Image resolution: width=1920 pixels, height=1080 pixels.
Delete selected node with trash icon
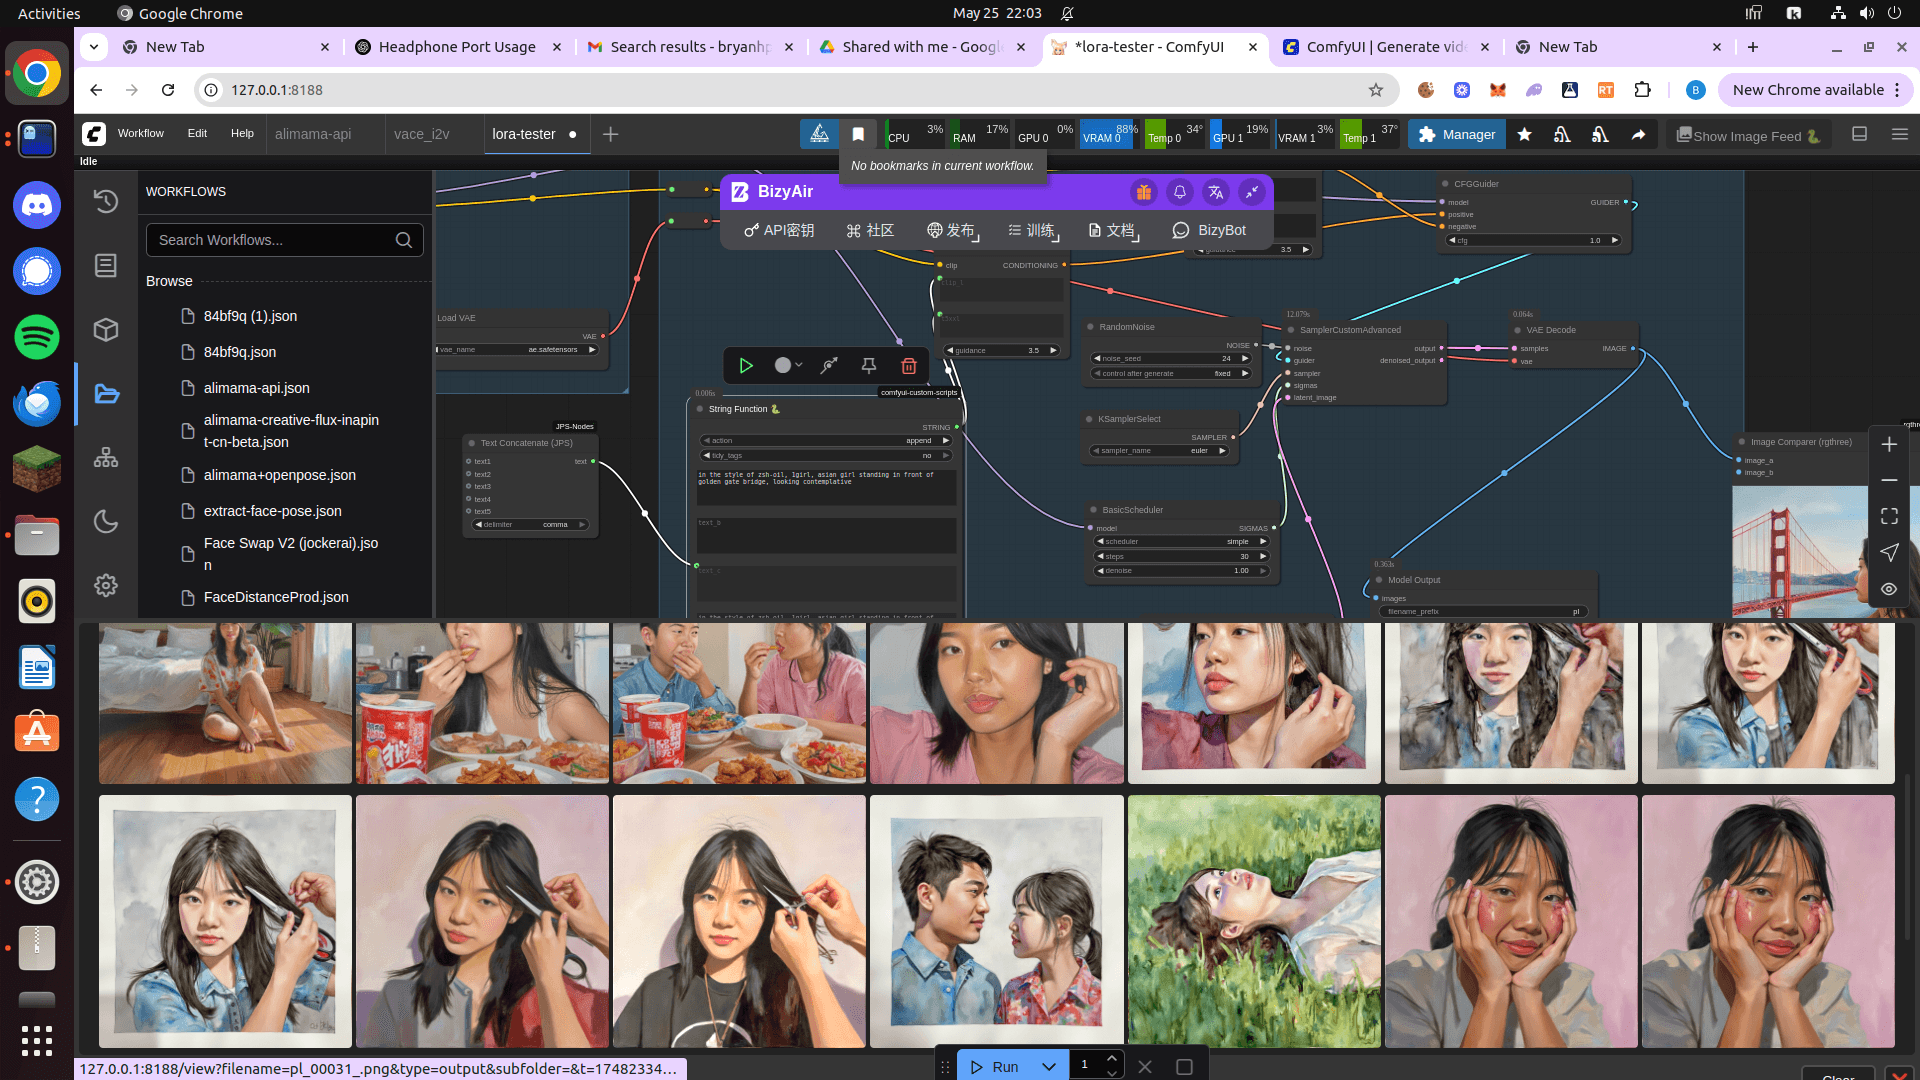click(x=909, y=366)
